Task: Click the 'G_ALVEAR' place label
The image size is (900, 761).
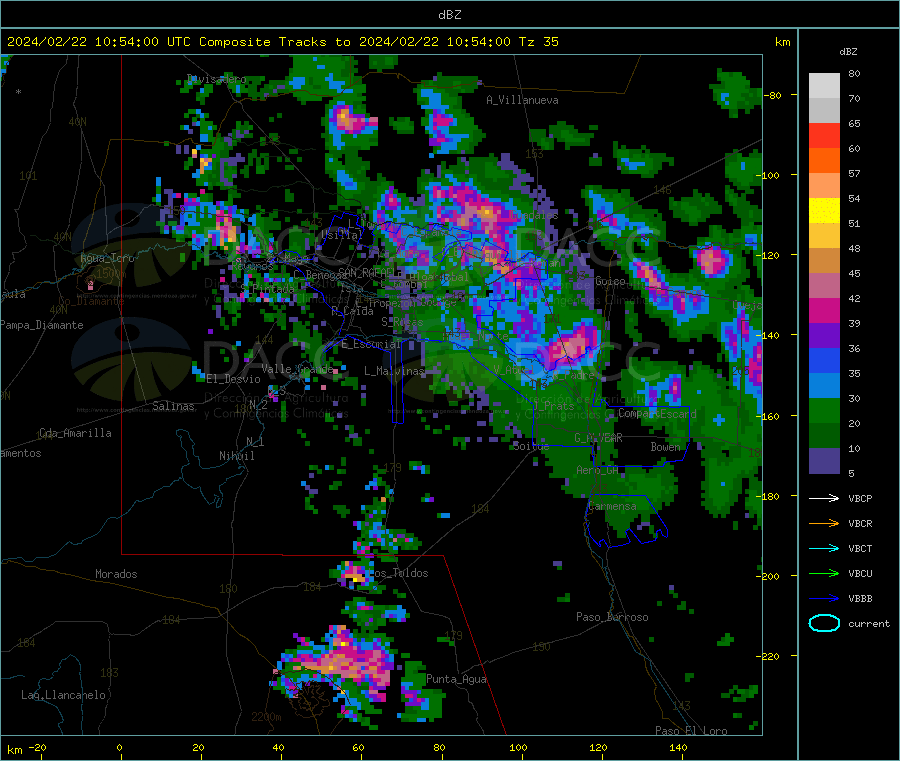Action: point(598,438)
